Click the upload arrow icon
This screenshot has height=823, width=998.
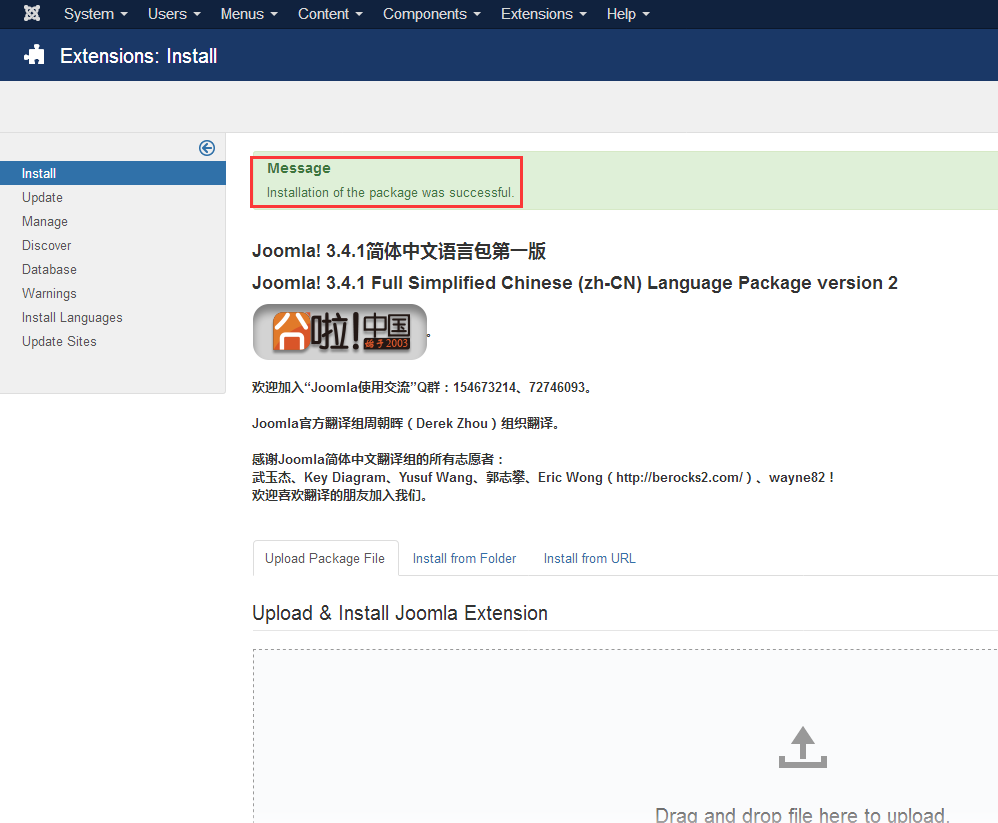click(x=803, y=747)
